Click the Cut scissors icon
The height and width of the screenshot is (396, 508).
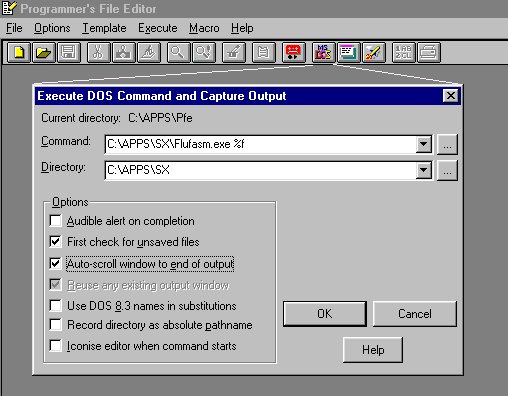click(98, 52)
